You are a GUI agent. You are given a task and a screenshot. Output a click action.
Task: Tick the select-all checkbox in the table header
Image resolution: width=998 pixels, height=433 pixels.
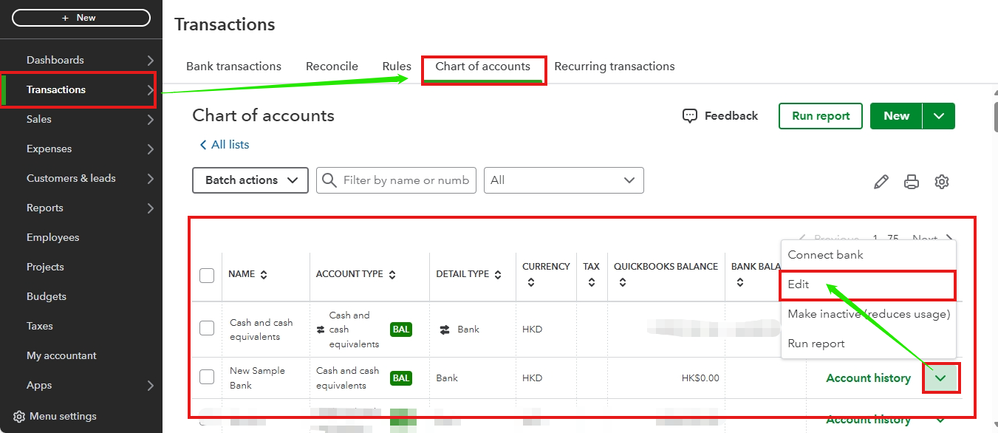(x=206, y=276)
